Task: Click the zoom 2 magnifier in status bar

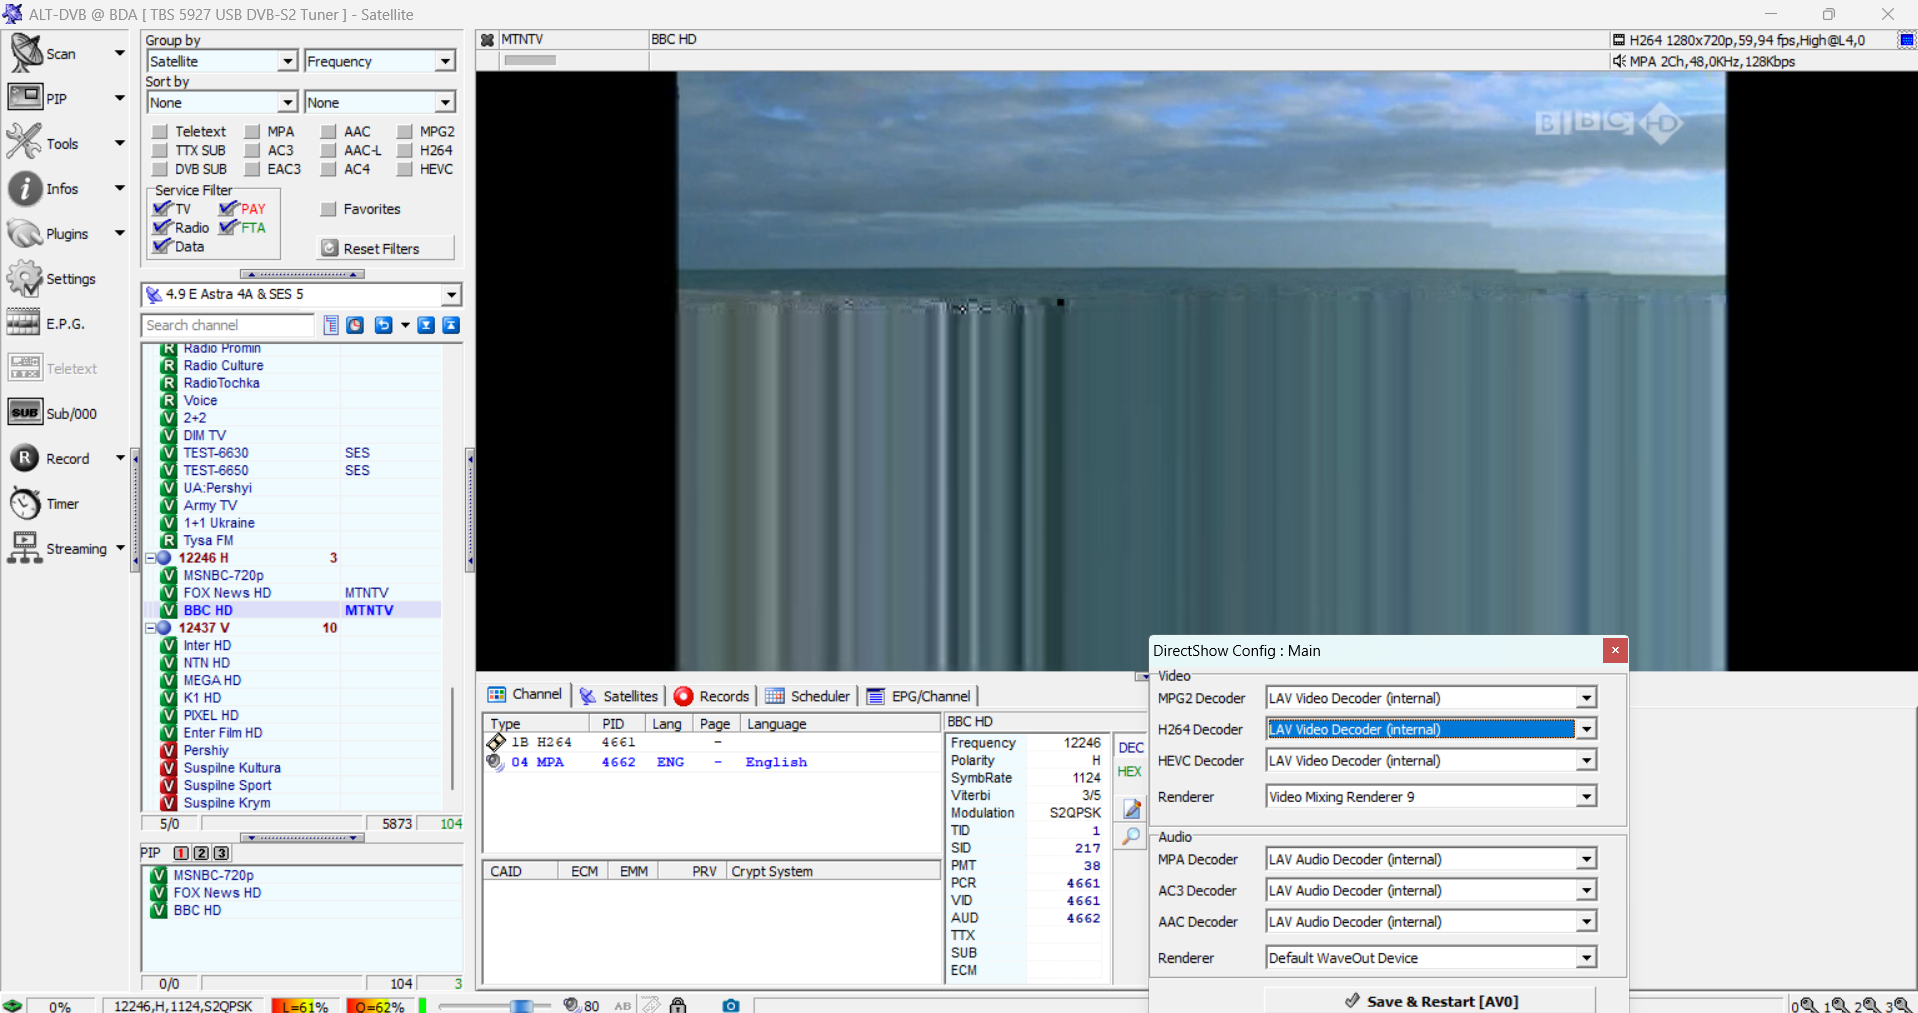Action: 1869,1005
